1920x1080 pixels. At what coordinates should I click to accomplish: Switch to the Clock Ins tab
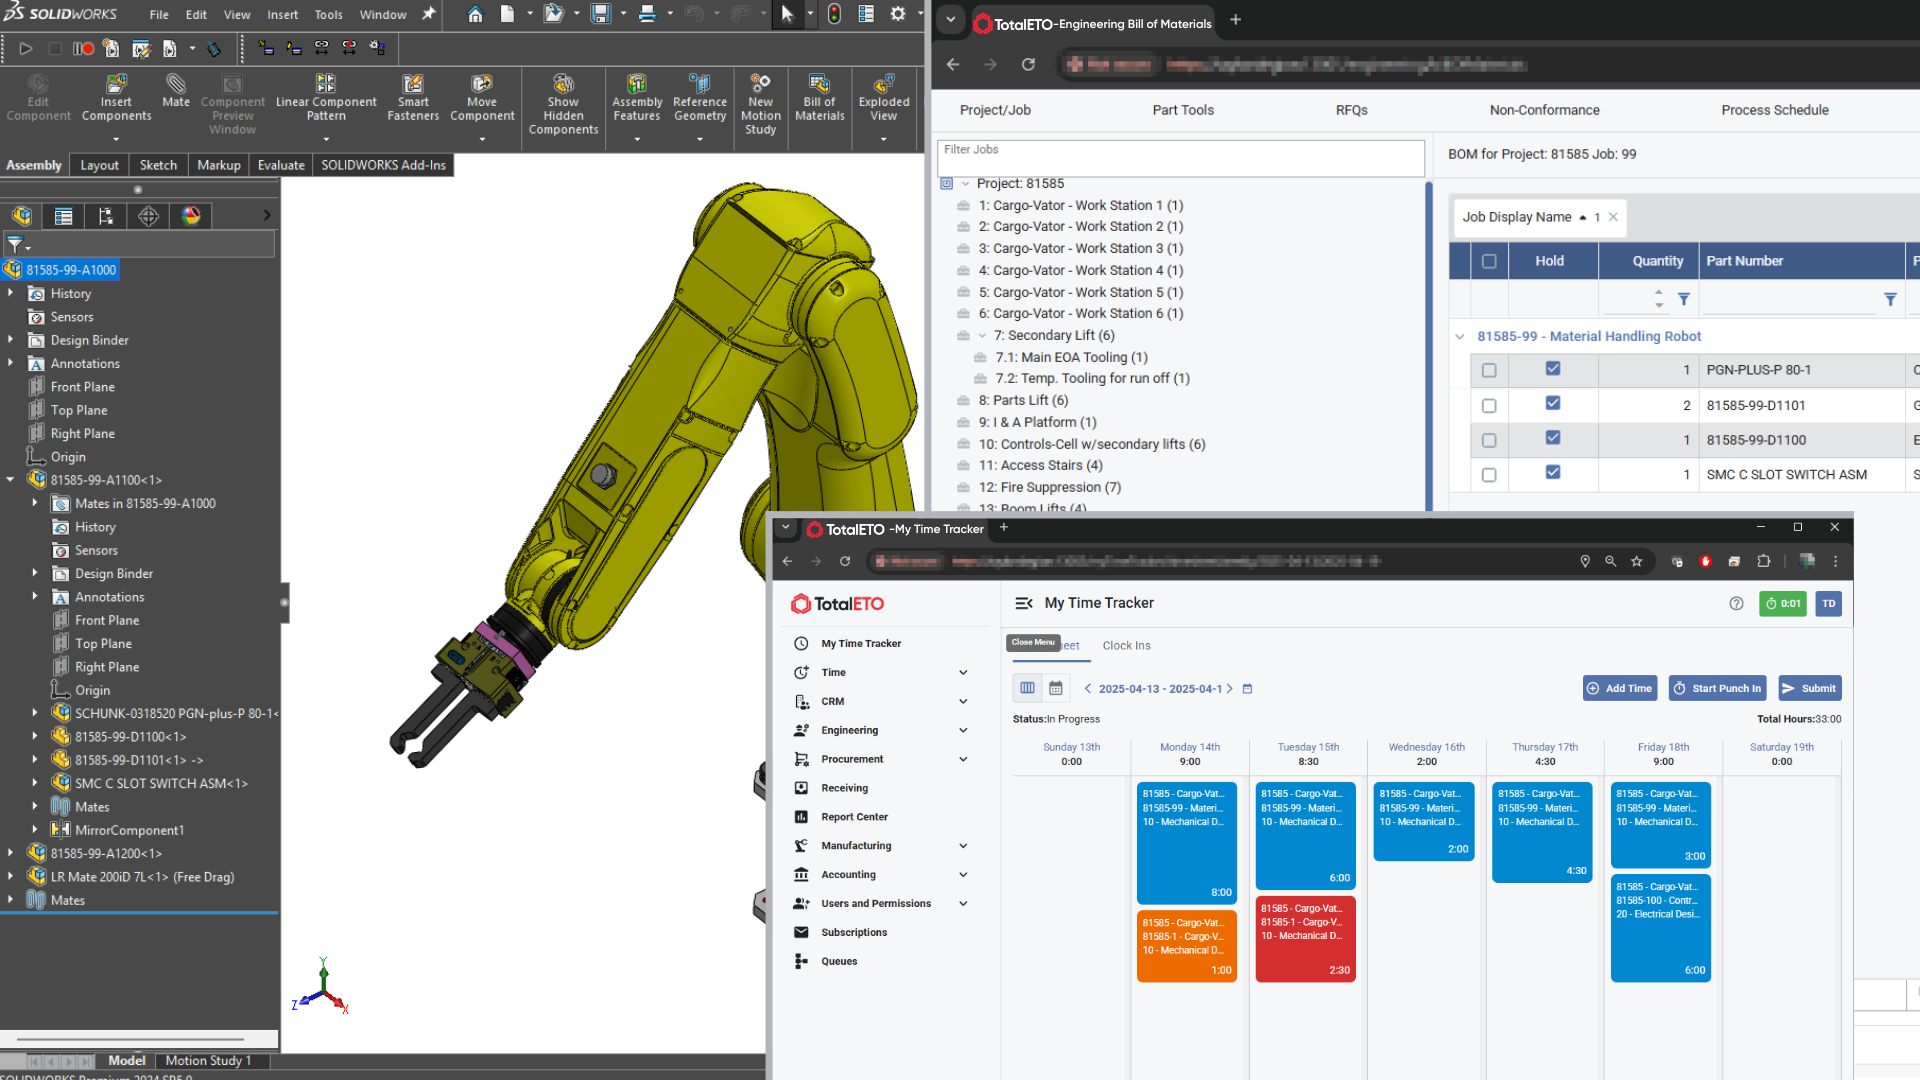[1126, 646]
